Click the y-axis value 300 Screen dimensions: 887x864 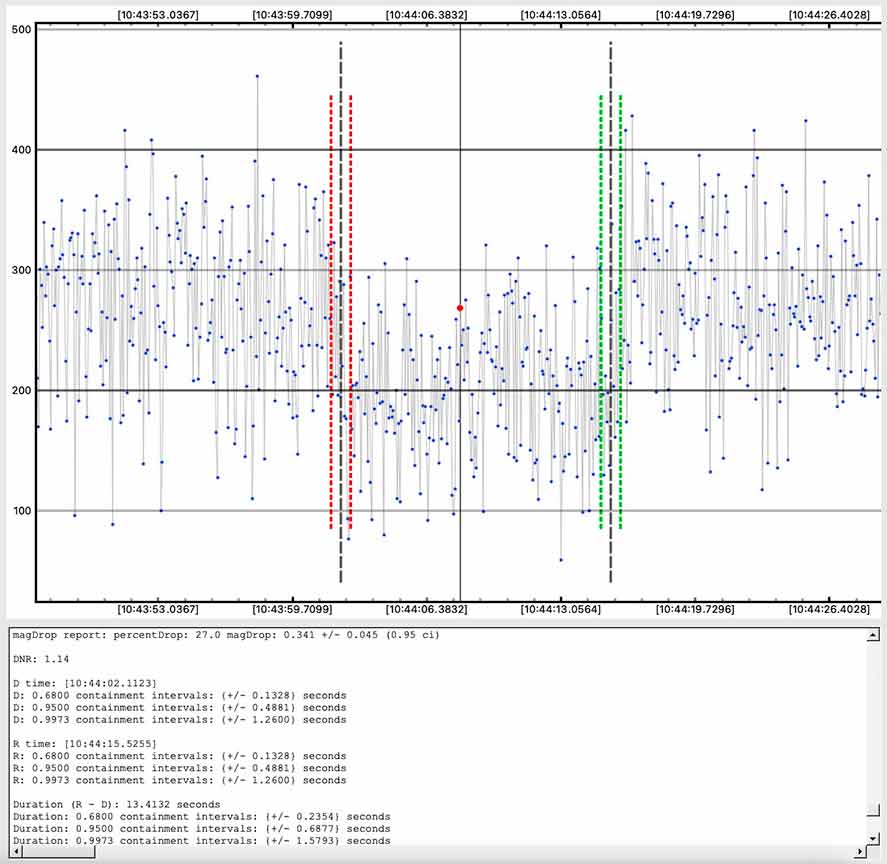[x=21, y=270]
